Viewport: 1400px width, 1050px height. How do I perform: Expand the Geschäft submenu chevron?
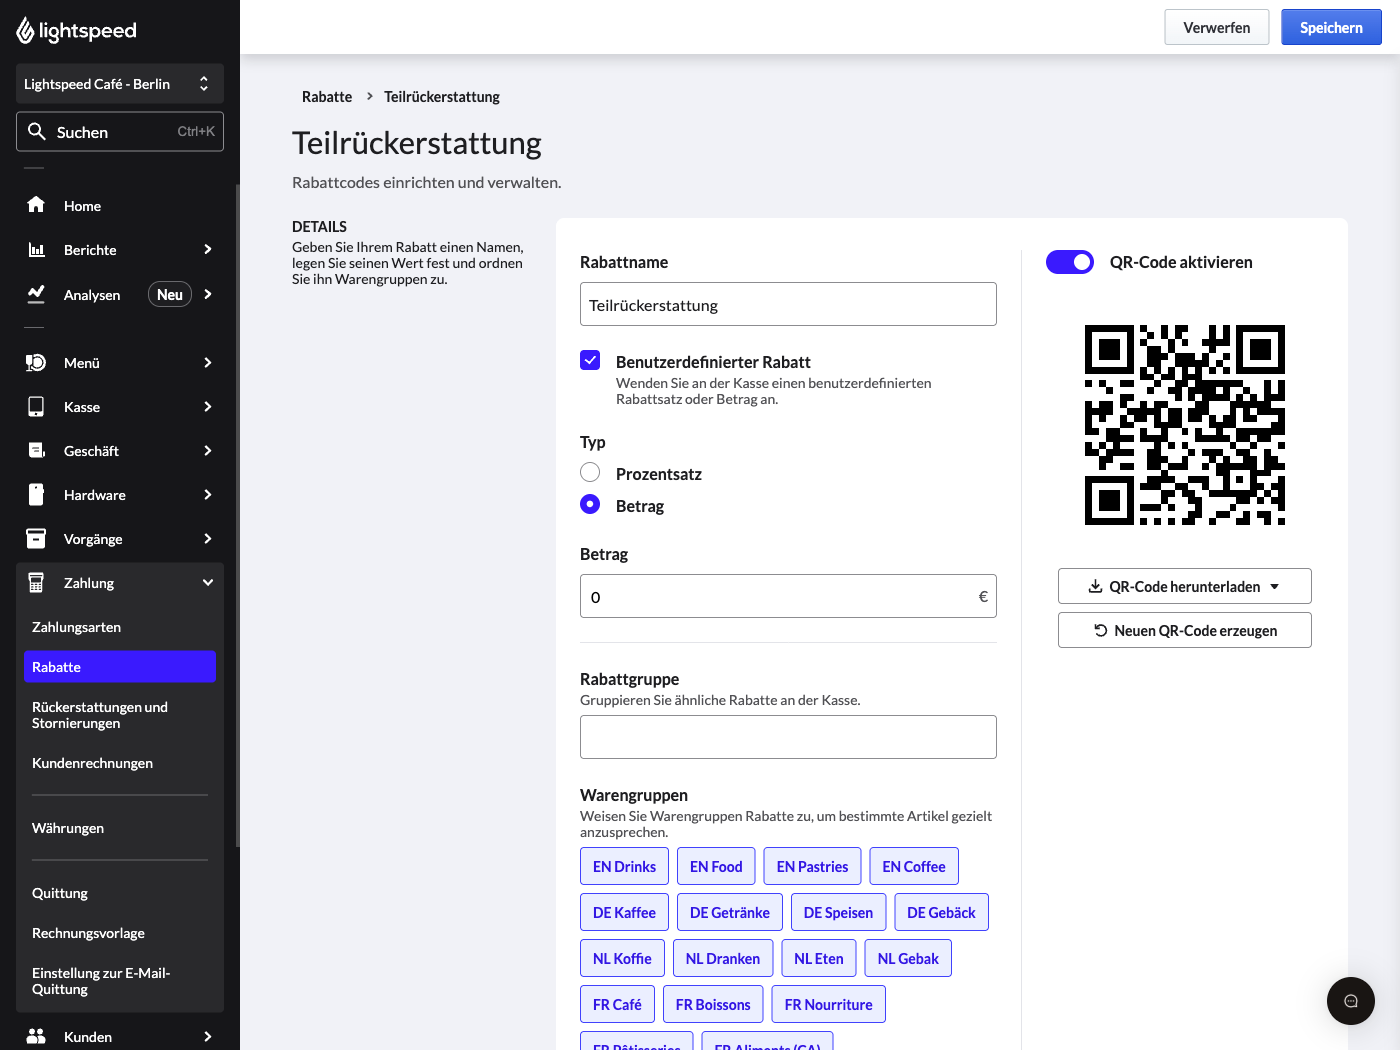(x=208, y=450)
